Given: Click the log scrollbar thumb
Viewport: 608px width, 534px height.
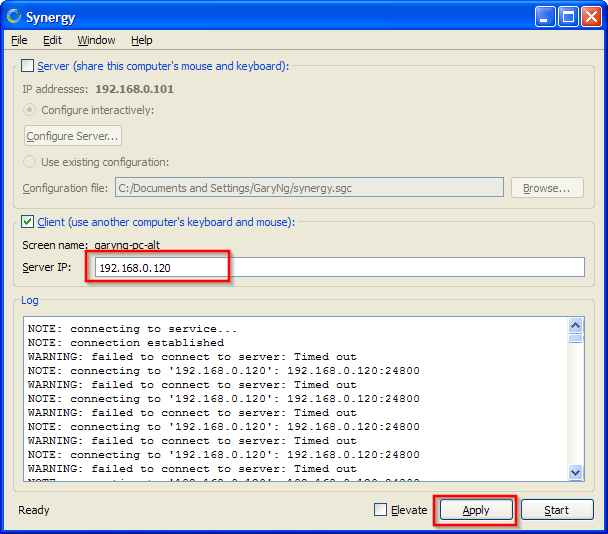Looking at the screenshot, I should click(x=575, y=339).
